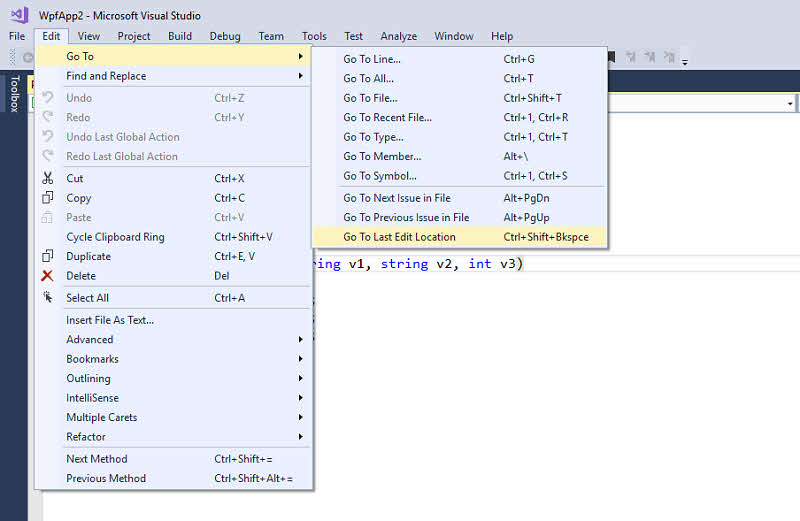This screenshot has width=800, height=521.
Task: Choose Go To Recent File...
Action: click(x=460, y=117)
